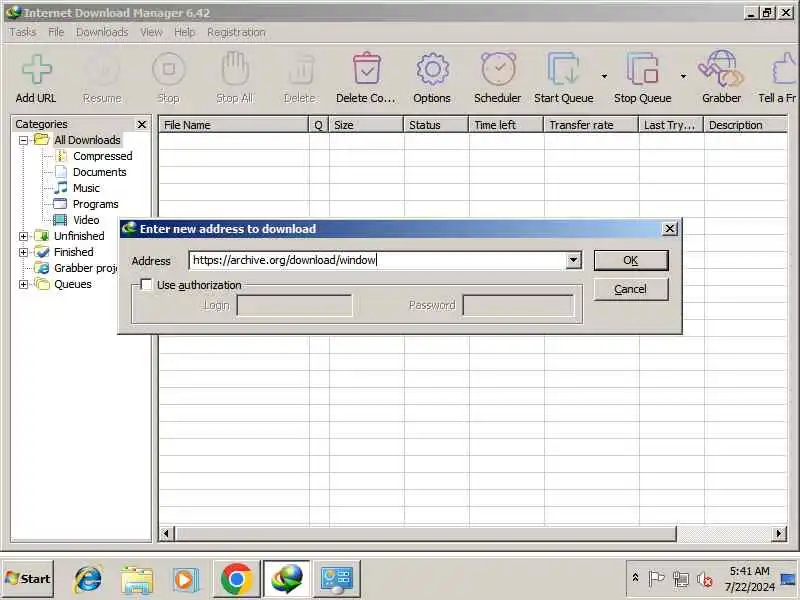Show hidden tray icons arrow

635,577
